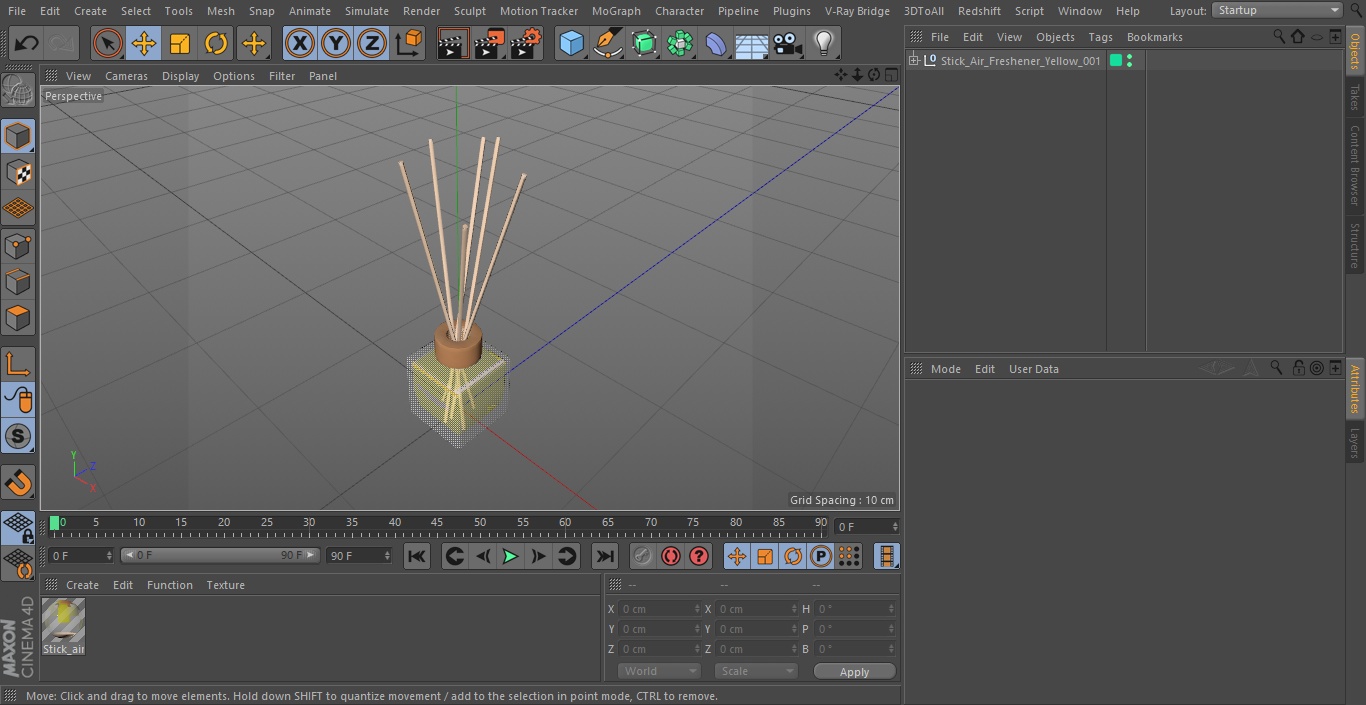Open Attributes User Data menu
This screenshot has width=1366, height=705.
coord(1033,369)
